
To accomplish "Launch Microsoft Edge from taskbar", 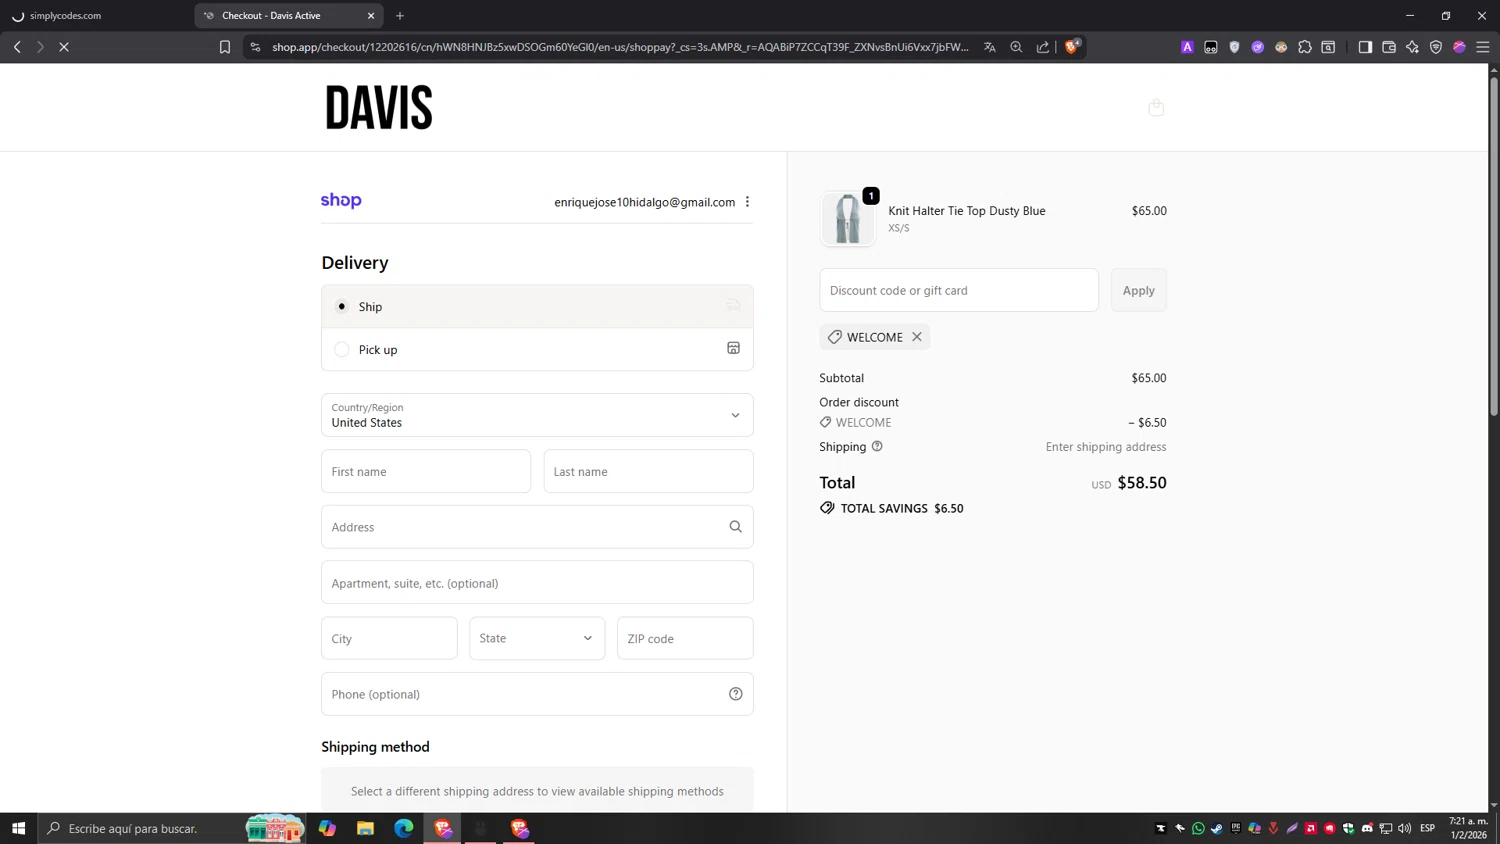I will pyautogui.click(x=404, y=828).
